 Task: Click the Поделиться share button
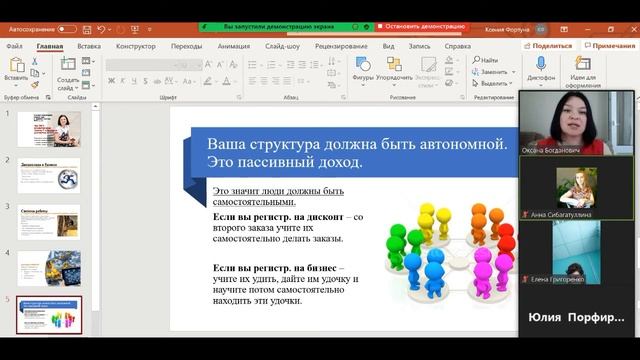[548, 46]
